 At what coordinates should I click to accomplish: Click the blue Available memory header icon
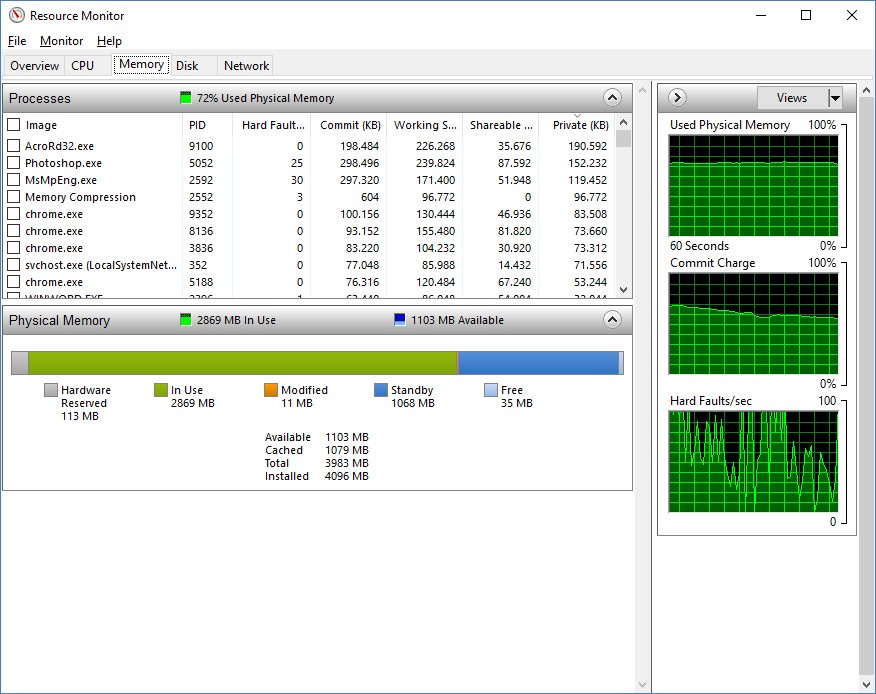click(400, 320)
